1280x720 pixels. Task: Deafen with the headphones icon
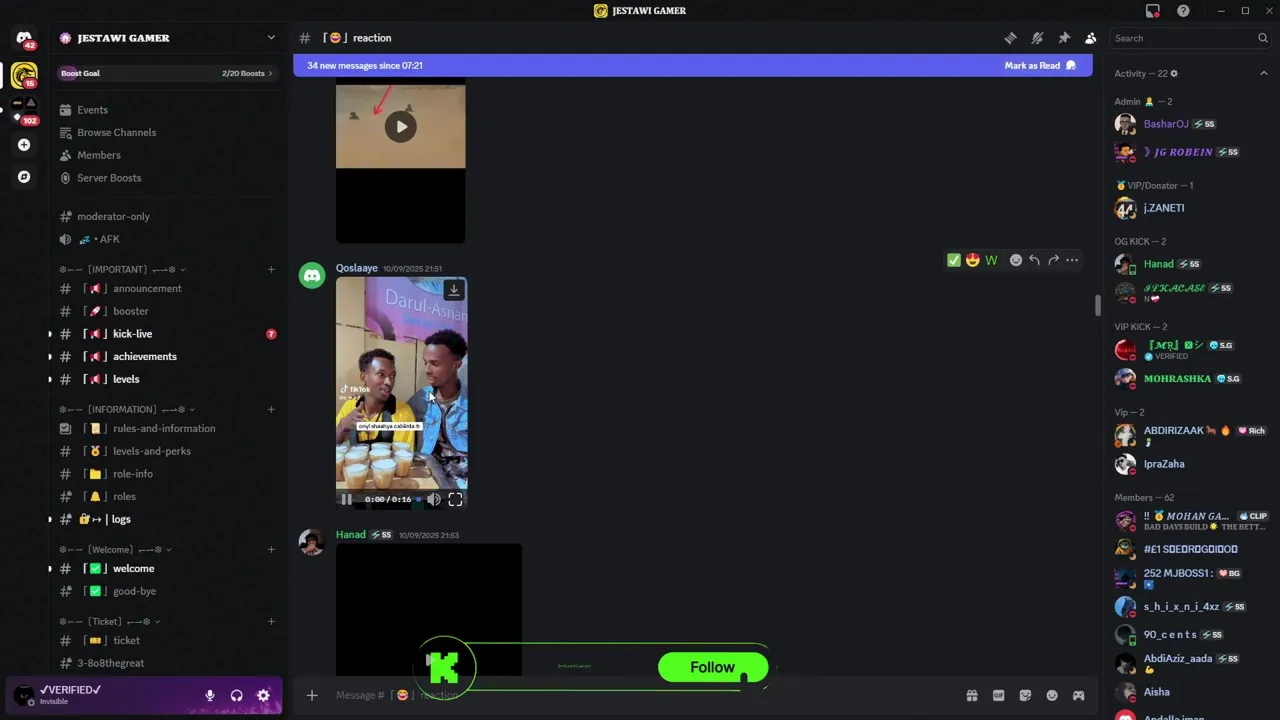click(x=237, y=695)
